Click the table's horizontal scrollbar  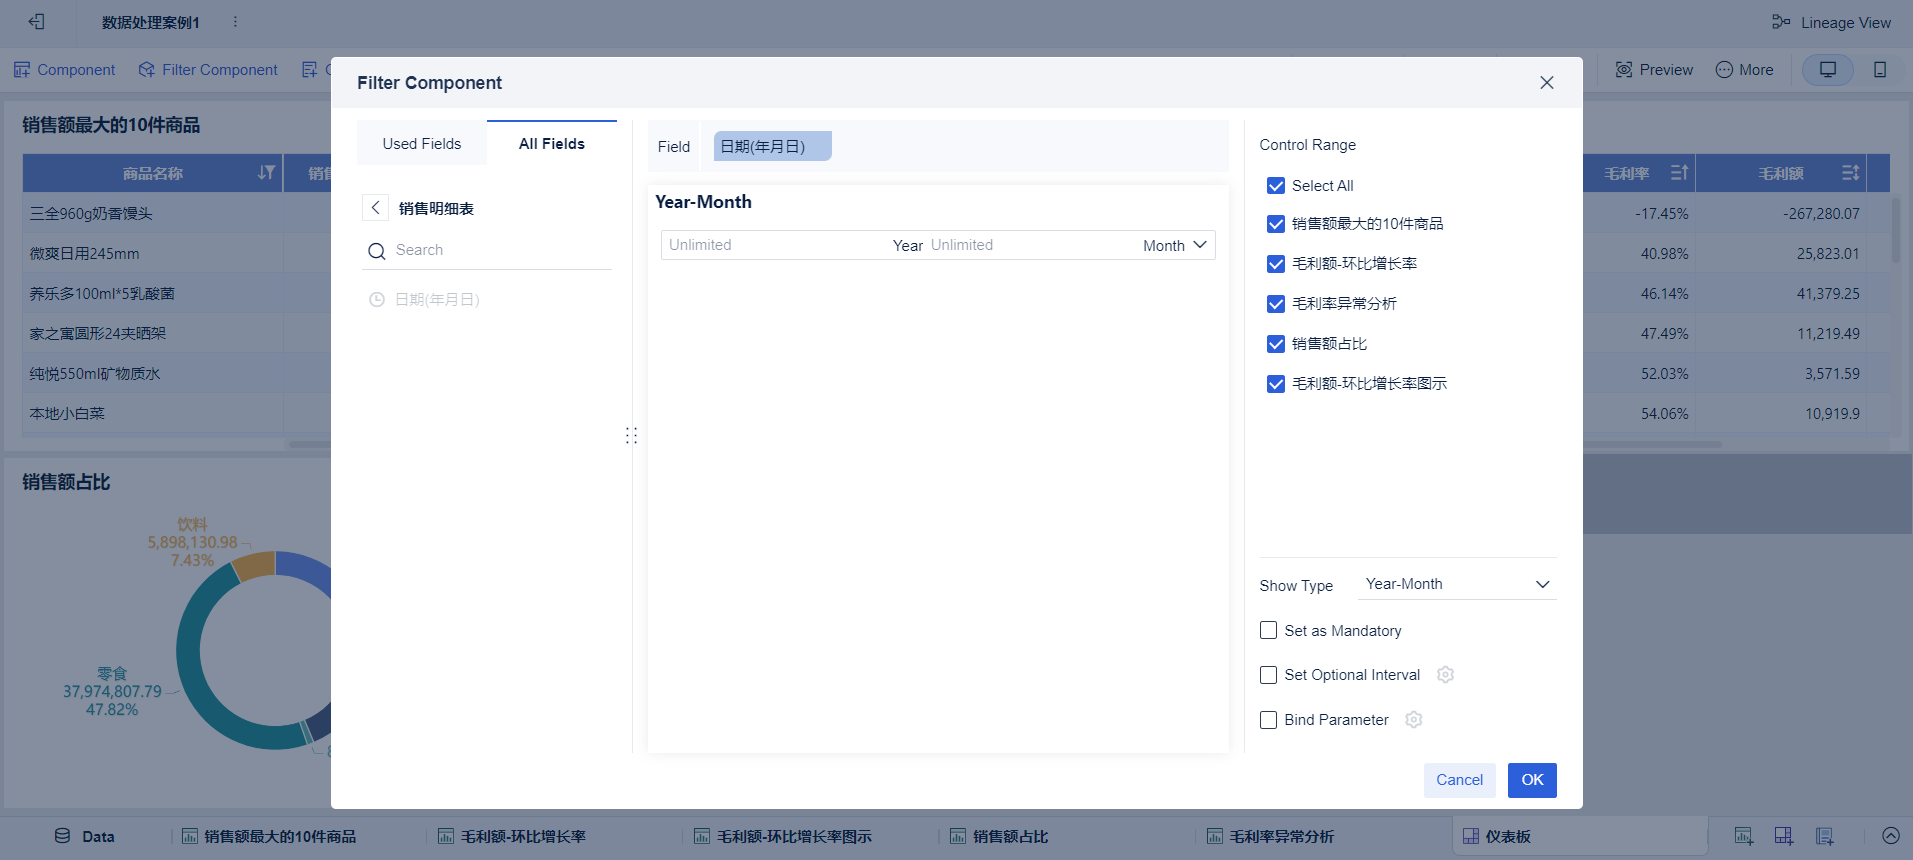tap(1652, 444)
